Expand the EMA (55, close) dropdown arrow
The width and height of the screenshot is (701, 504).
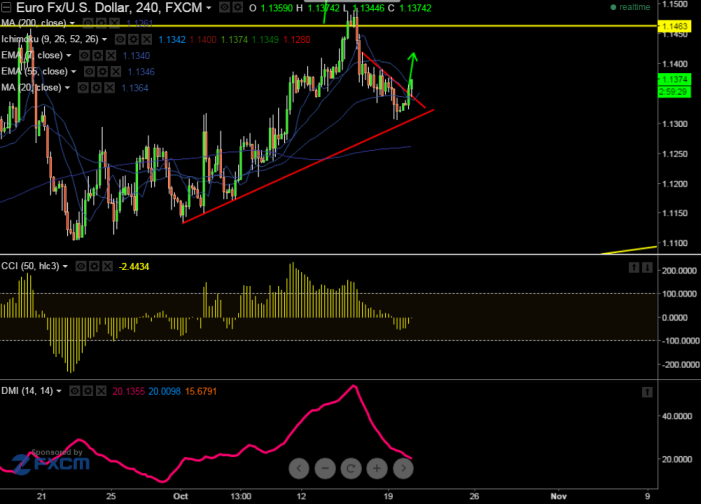pos(73,72)
